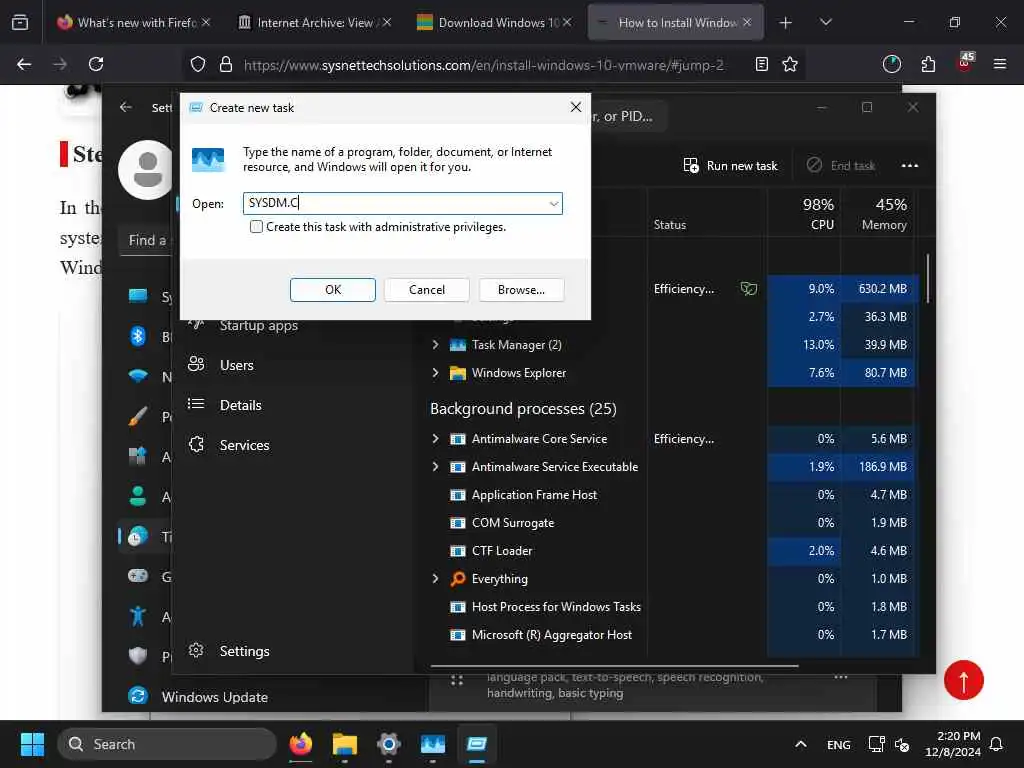Open a new Firefox tab

pyautogui.click(x=785, y=22)
